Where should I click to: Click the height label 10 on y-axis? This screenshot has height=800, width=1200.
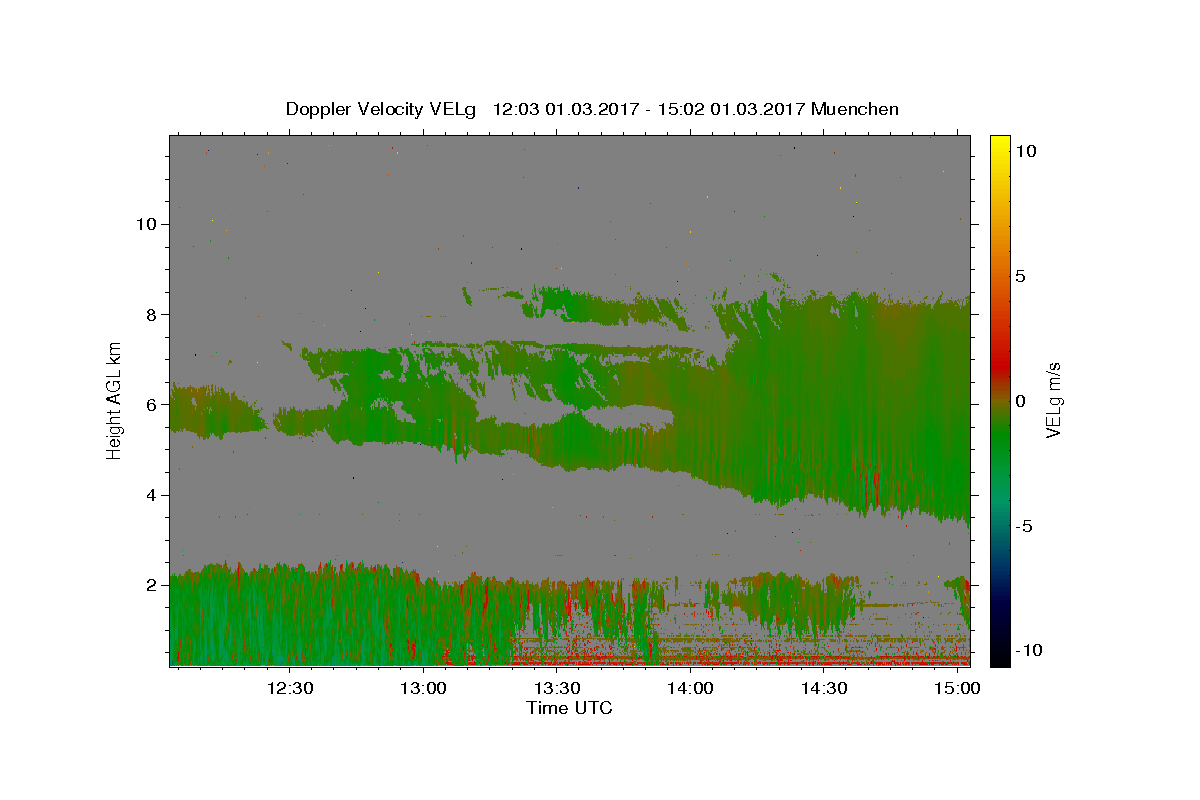(144, 224)
